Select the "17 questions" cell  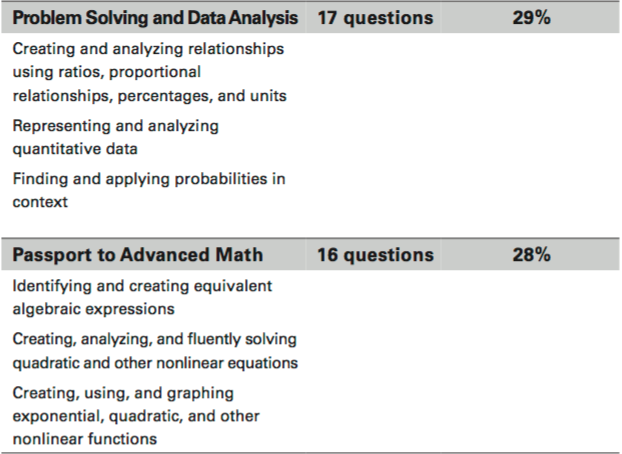pyautogui.click(x=375, y=18)
